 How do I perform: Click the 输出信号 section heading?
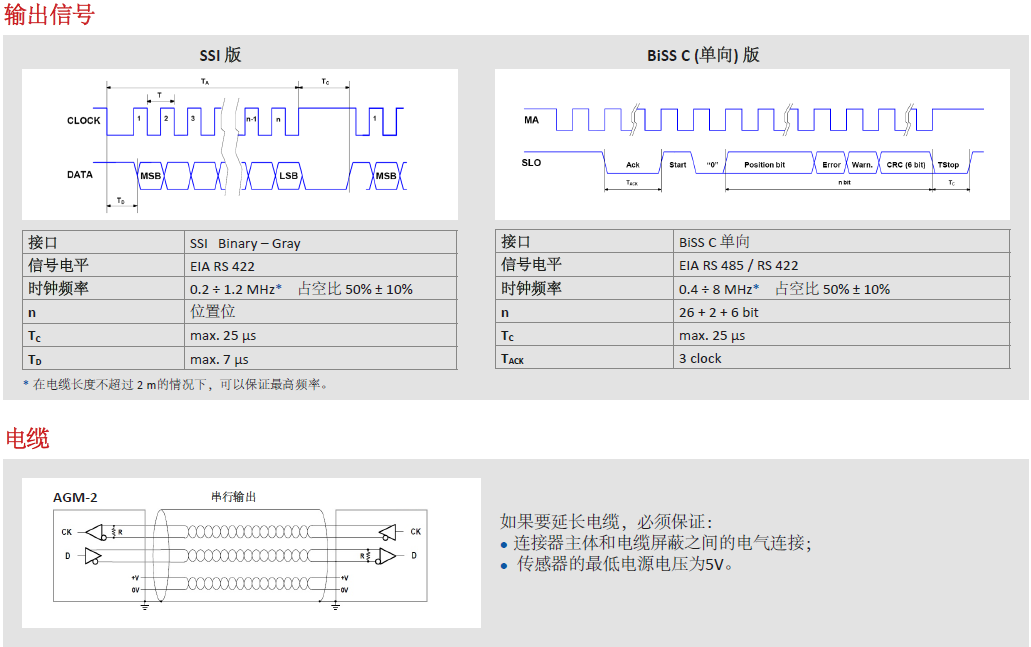click(x=49, y=15)
